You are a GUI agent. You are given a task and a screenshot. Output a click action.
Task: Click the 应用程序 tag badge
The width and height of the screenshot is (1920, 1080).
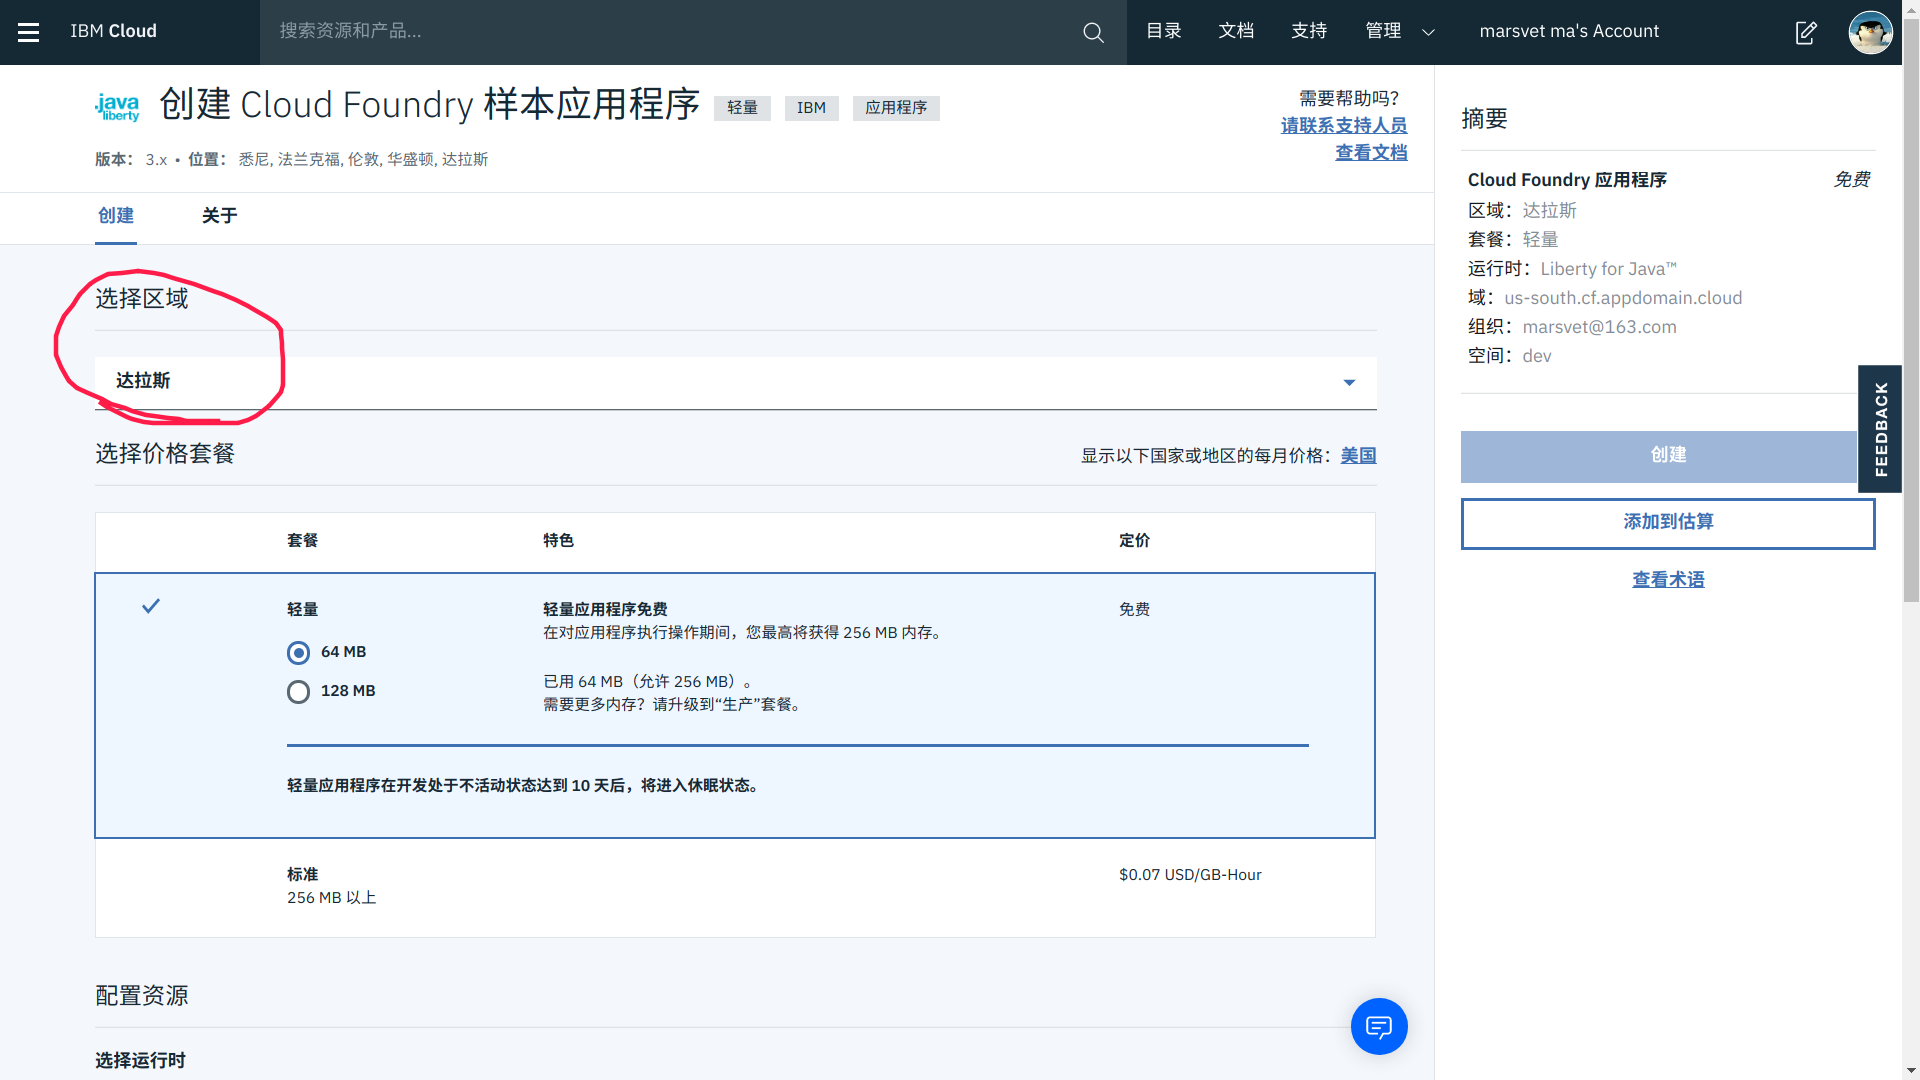pos(896,108)
